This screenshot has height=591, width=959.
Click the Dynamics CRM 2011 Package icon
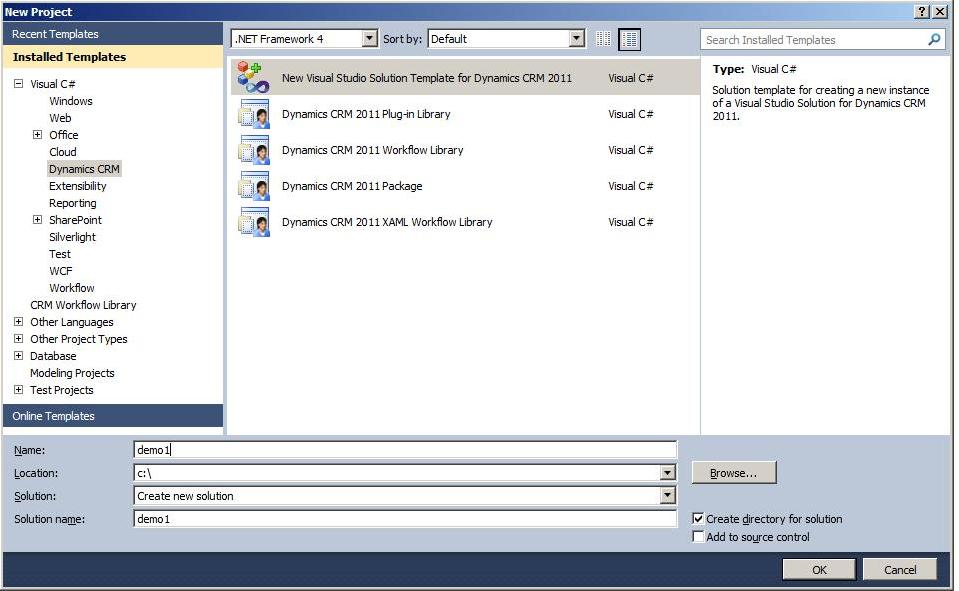(x=253, y=186)
